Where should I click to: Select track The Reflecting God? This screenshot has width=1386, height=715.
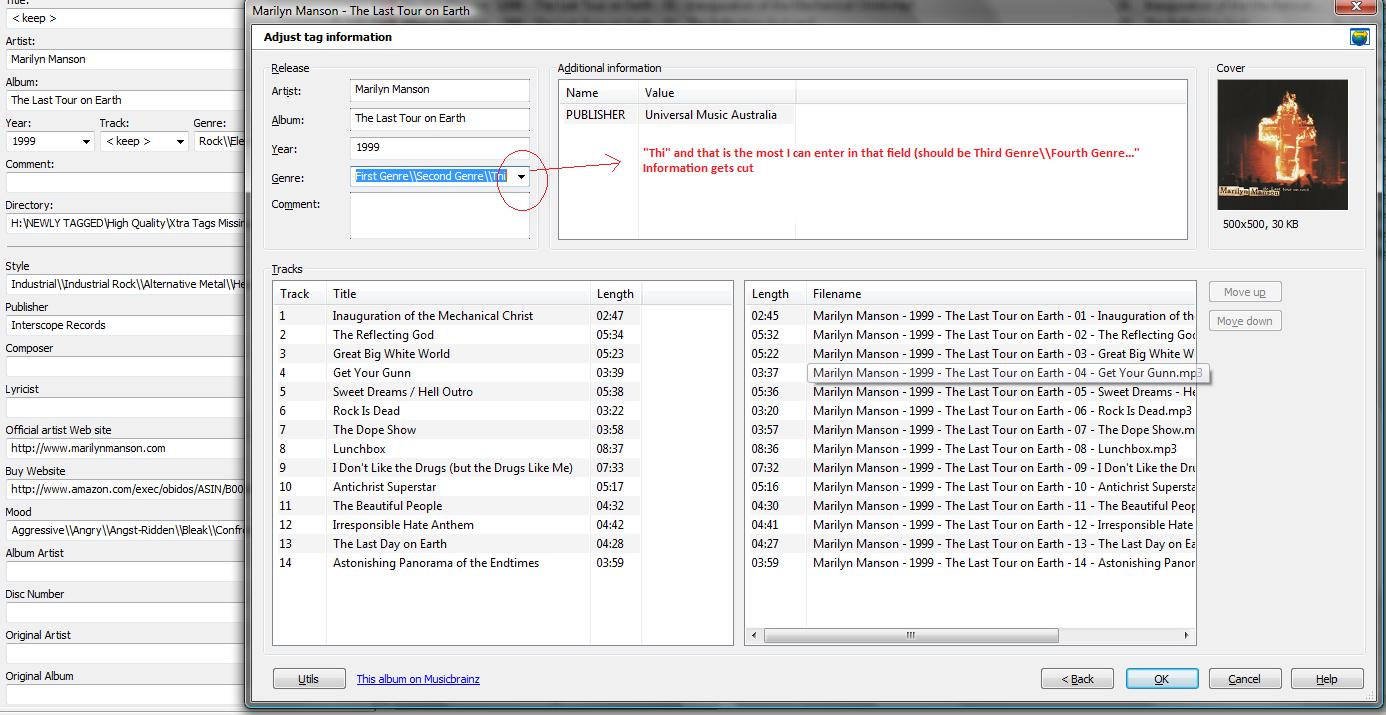pos(383,335)
